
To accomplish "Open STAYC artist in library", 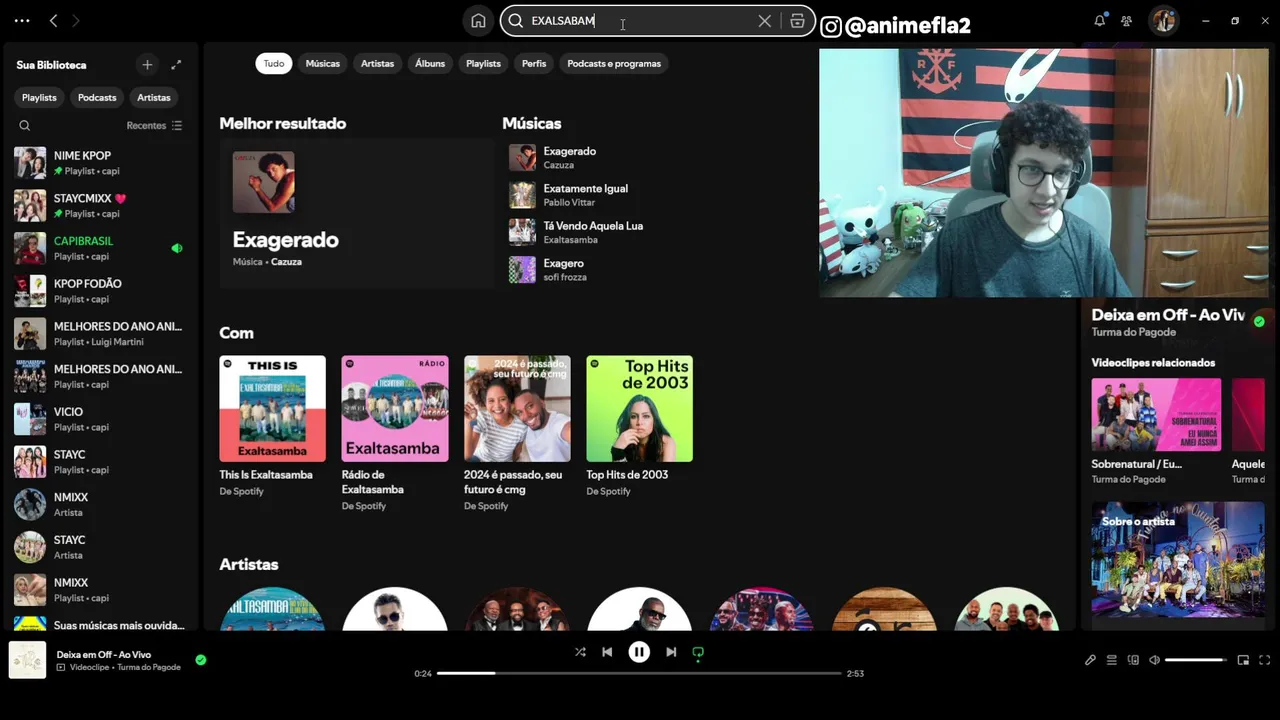I will click(100, 547).
